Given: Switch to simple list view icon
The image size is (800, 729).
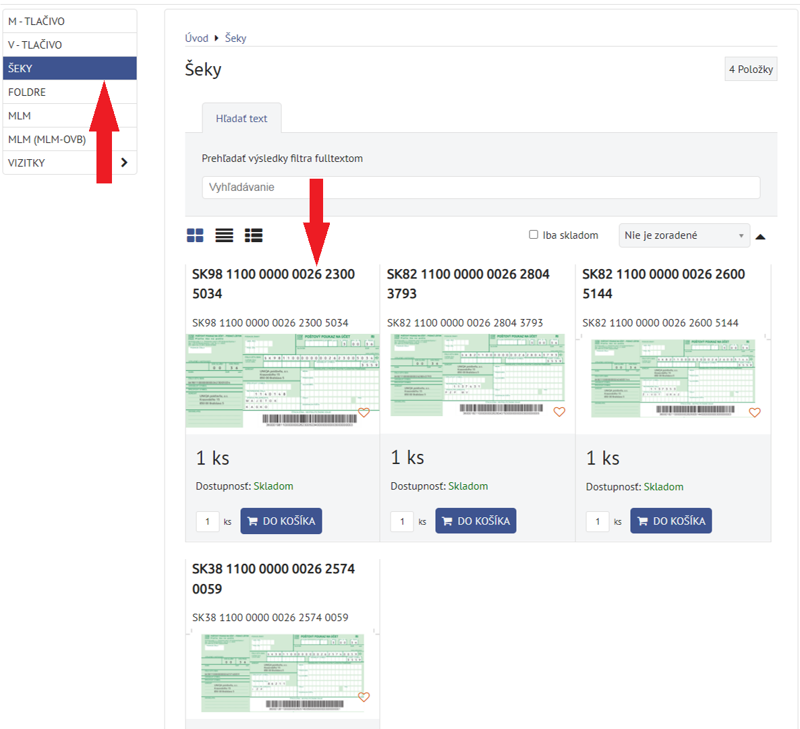Looking at the screenshot, I should [224, 235].
